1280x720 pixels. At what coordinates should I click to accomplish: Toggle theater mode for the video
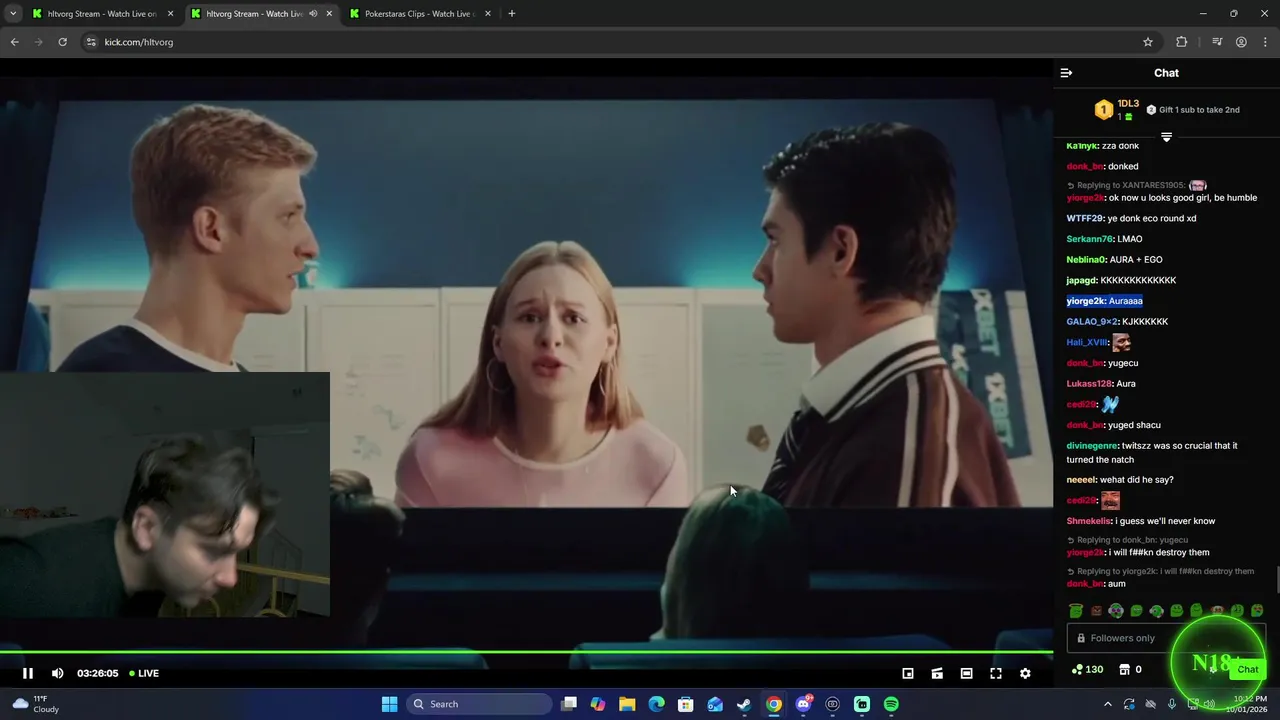click(x=966, y=673)
